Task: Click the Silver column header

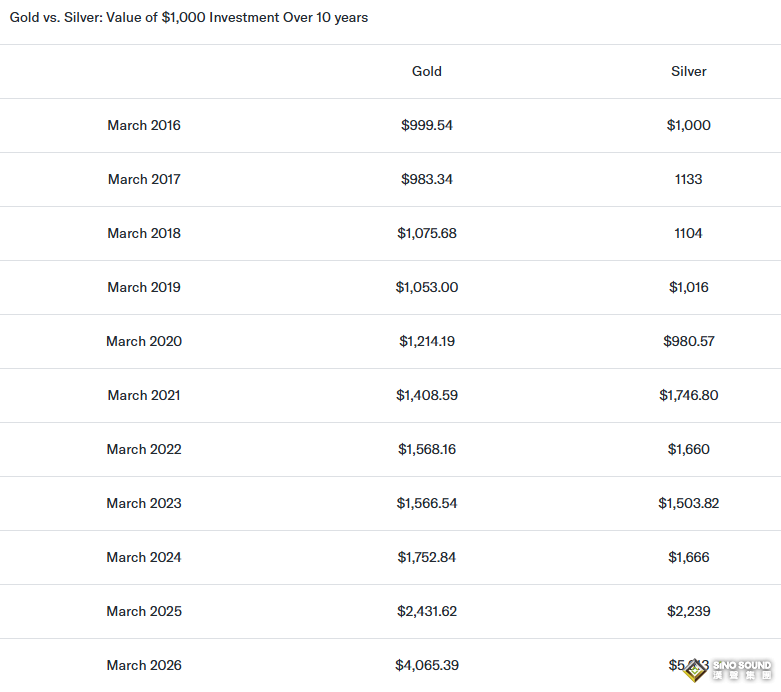Action: tap(689, 71)
